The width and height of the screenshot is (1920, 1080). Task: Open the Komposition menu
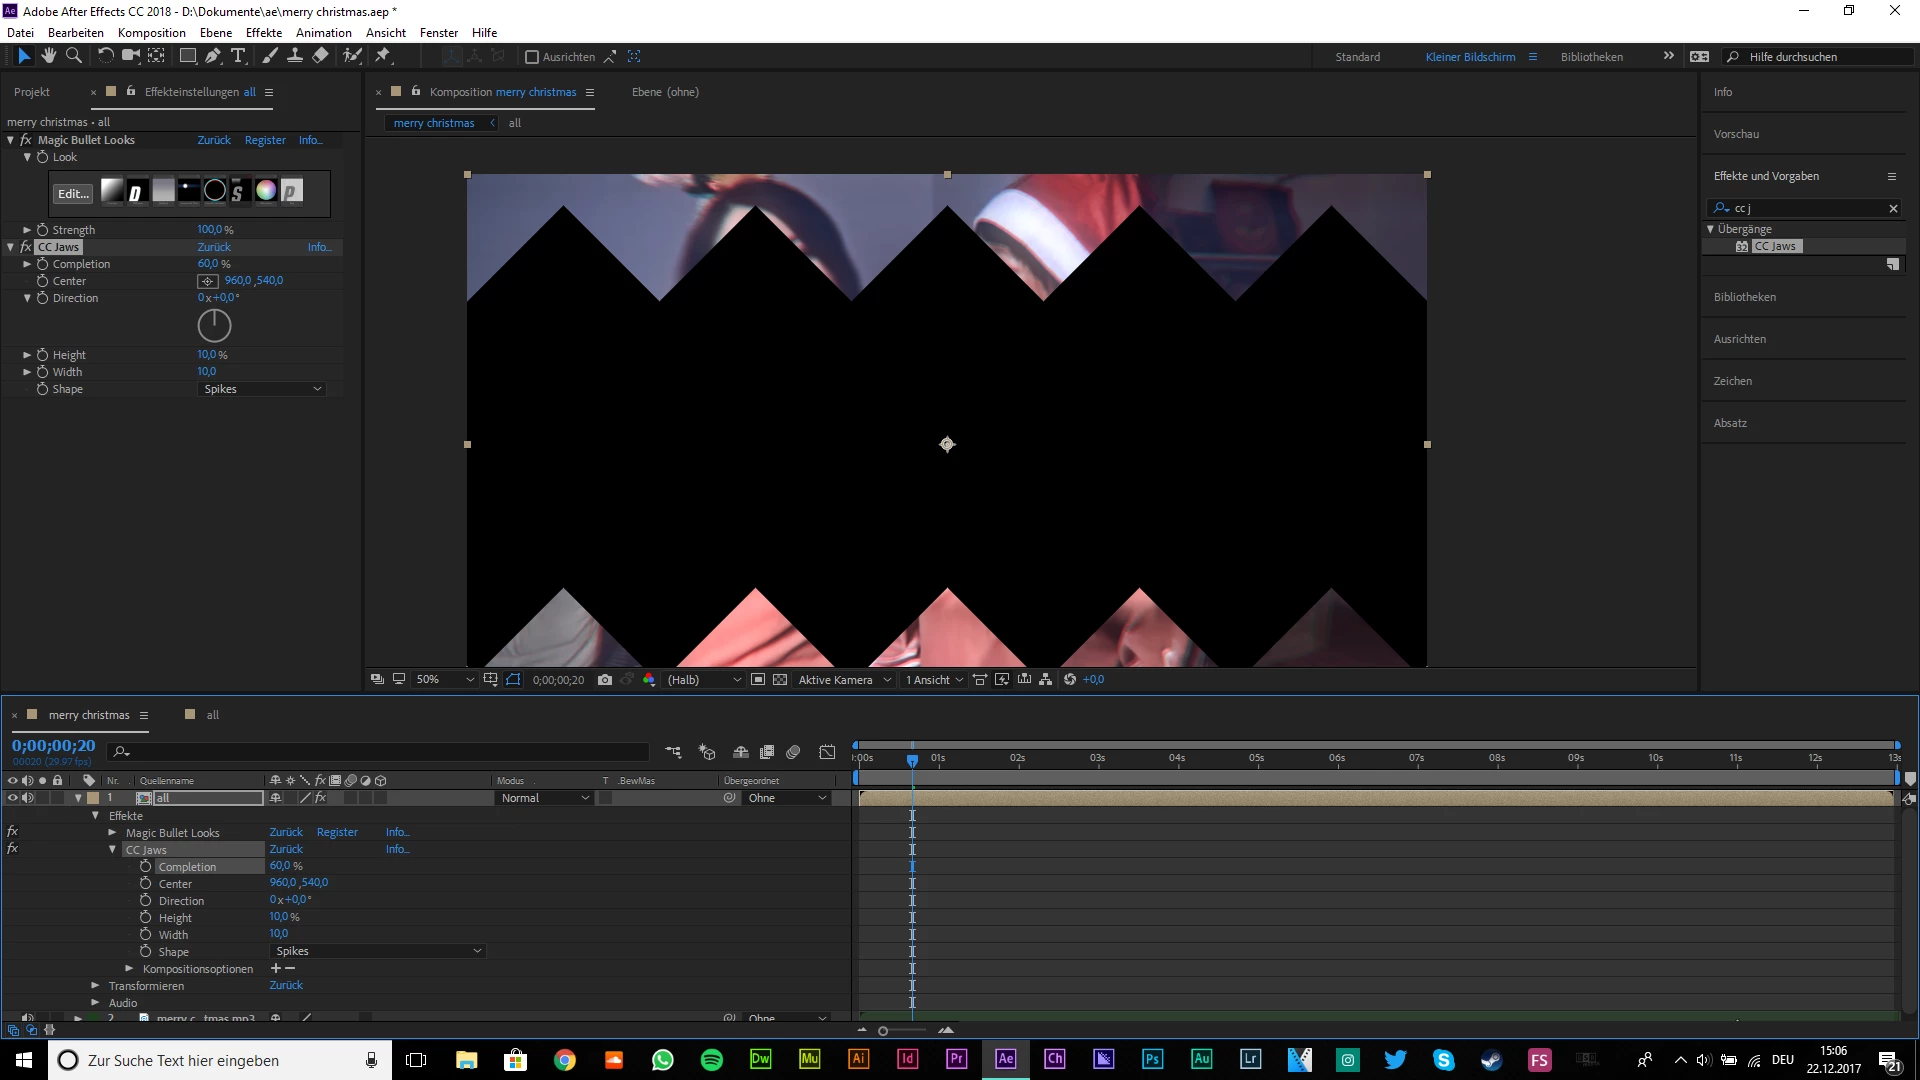pos(151,33)
